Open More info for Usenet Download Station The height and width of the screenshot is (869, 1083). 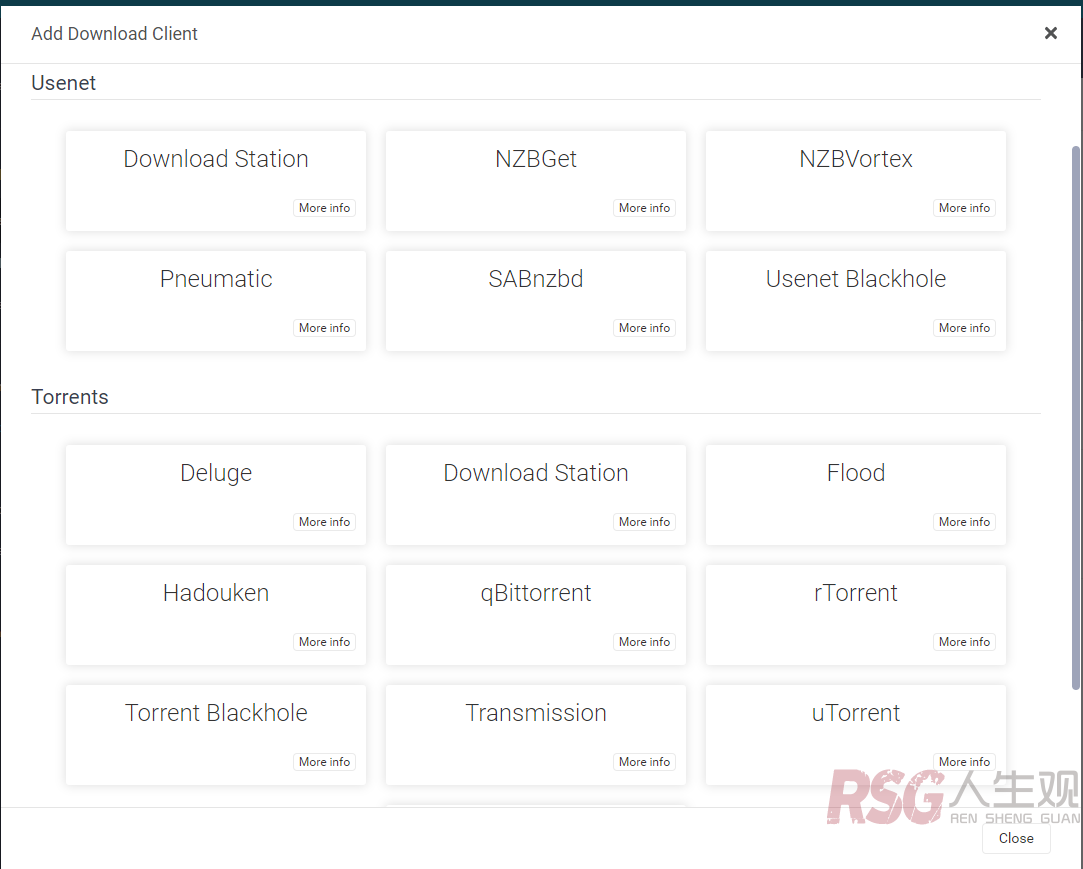324,208
